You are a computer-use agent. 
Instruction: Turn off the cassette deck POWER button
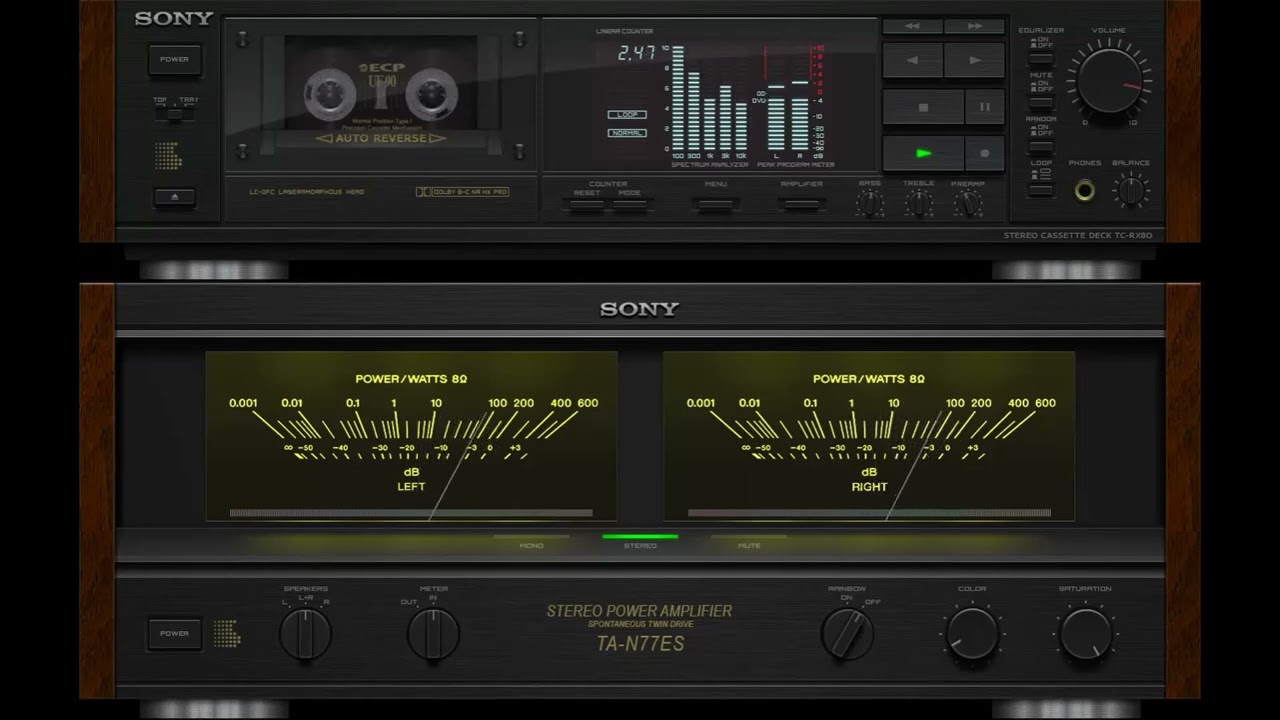pos(174,59)
